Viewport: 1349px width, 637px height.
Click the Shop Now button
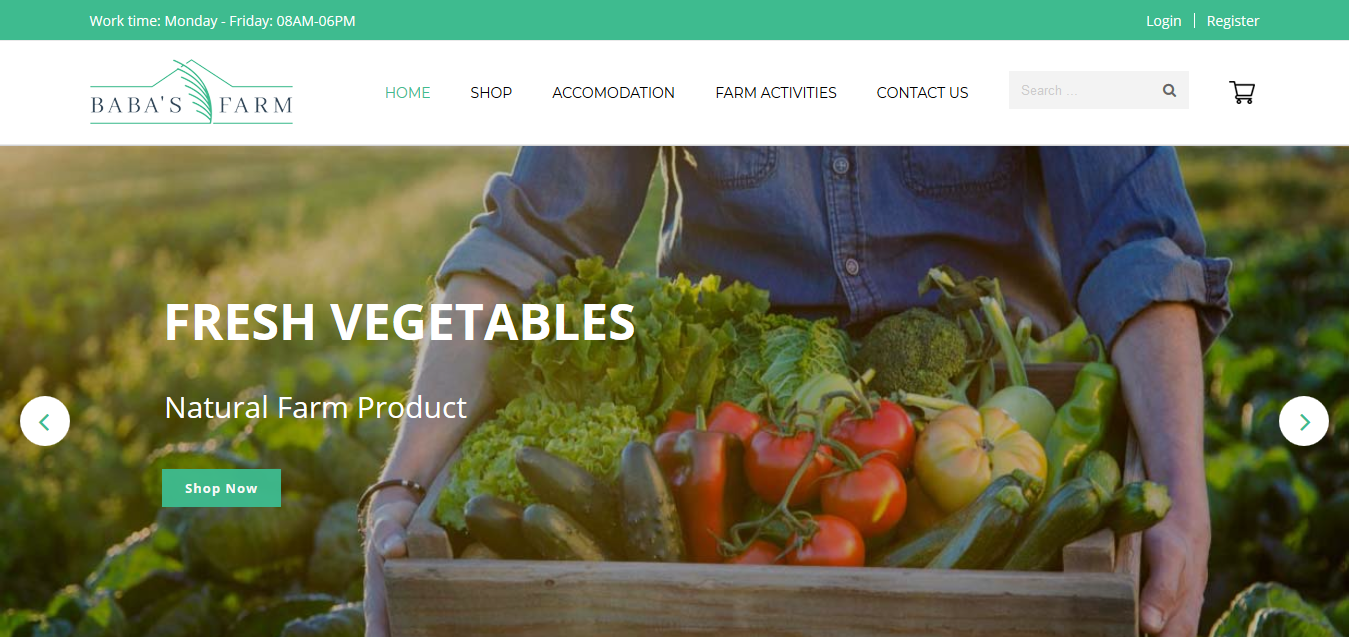tap(221, 488)
